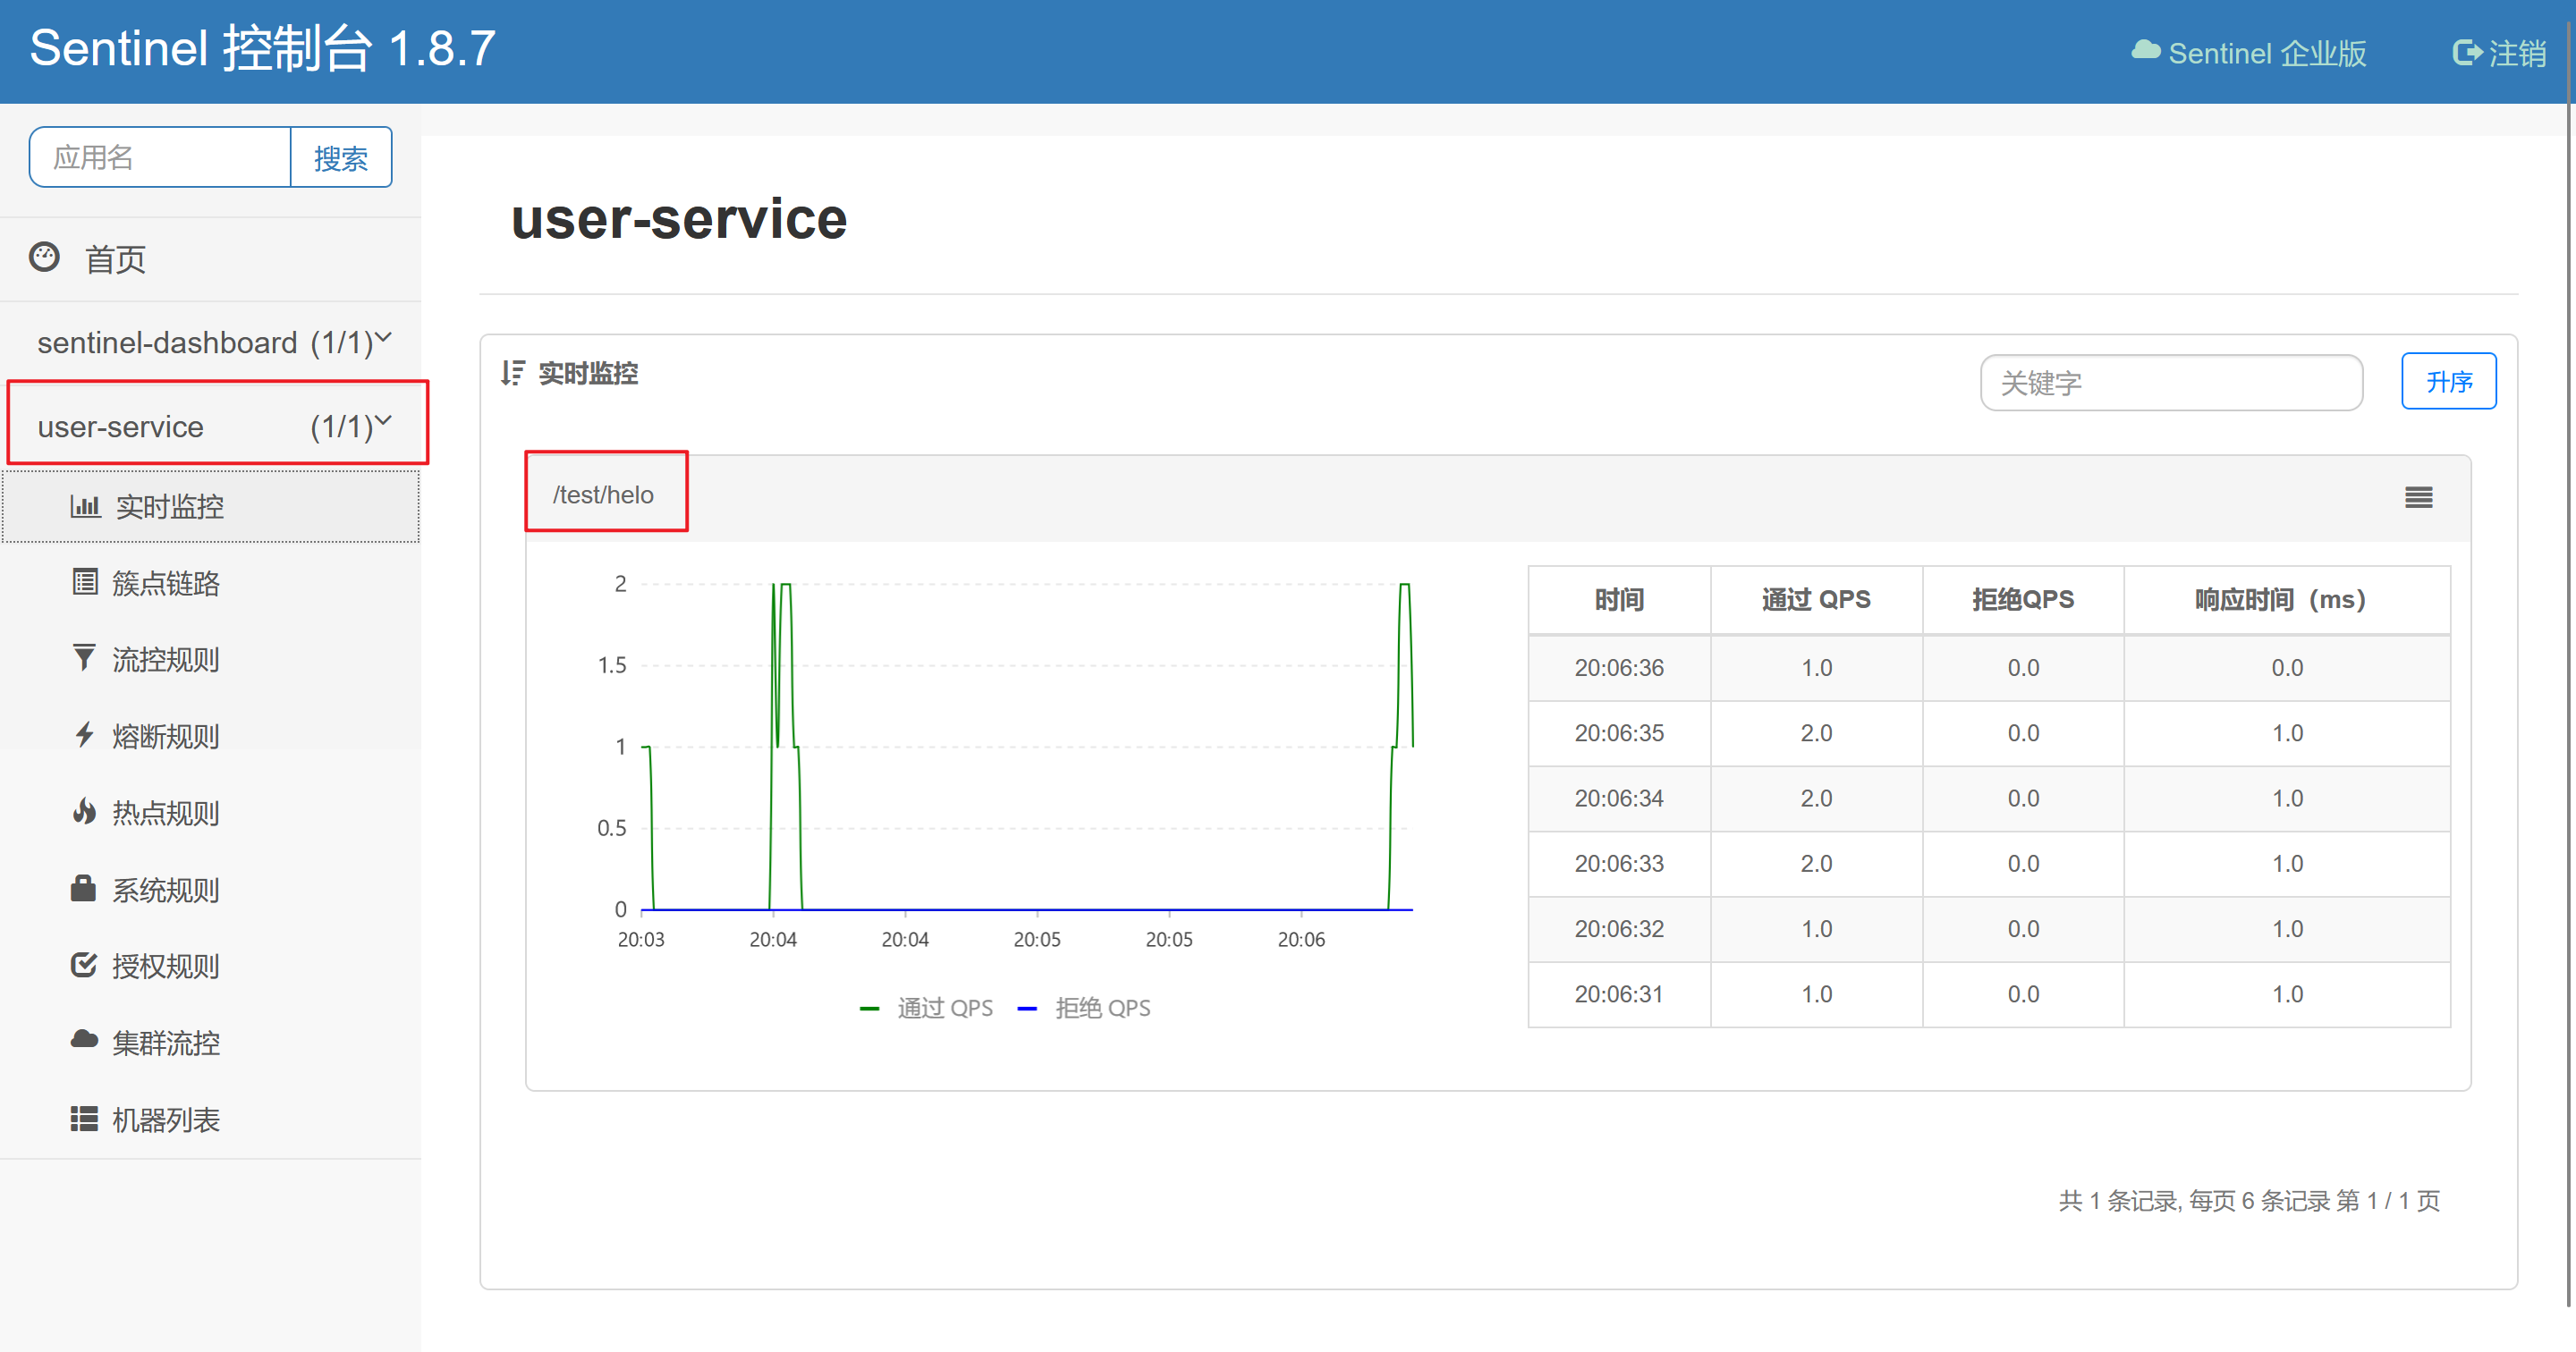Toggle 通过 QPS series in chart legend
Viewport: 2576px width, 1352px height.
[927, 1008]
